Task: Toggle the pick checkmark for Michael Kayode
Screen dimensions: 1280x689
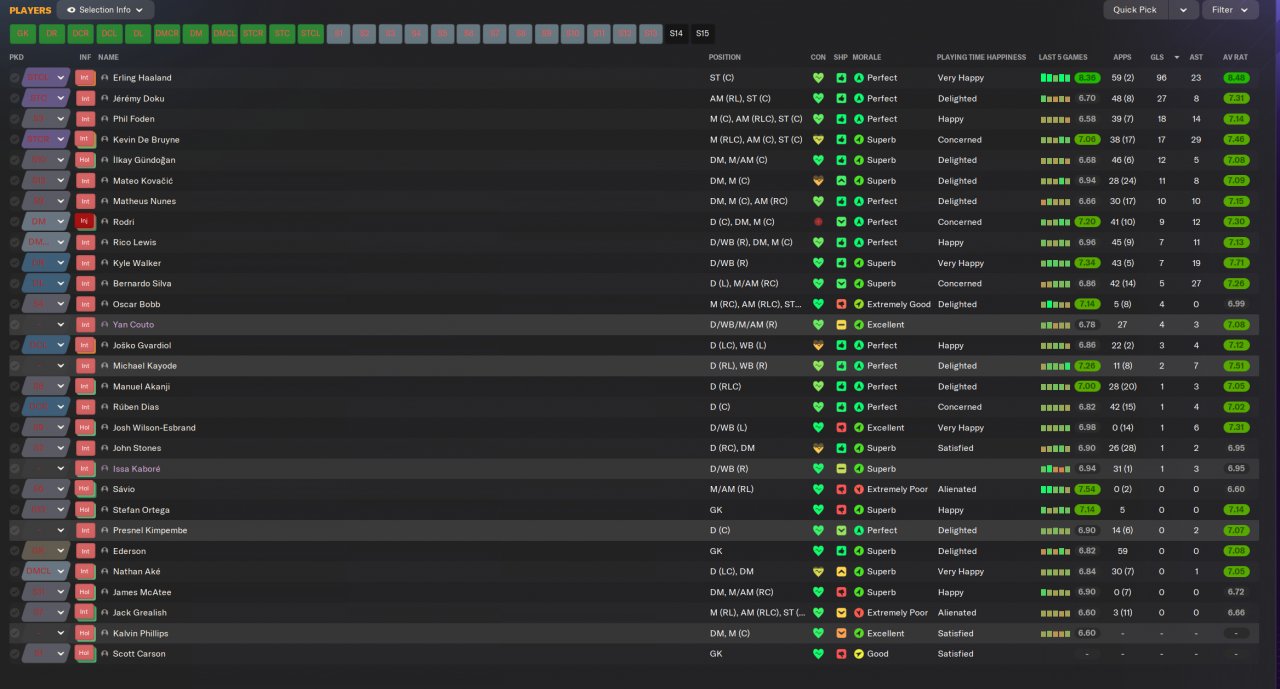Action: coord(14,366)
